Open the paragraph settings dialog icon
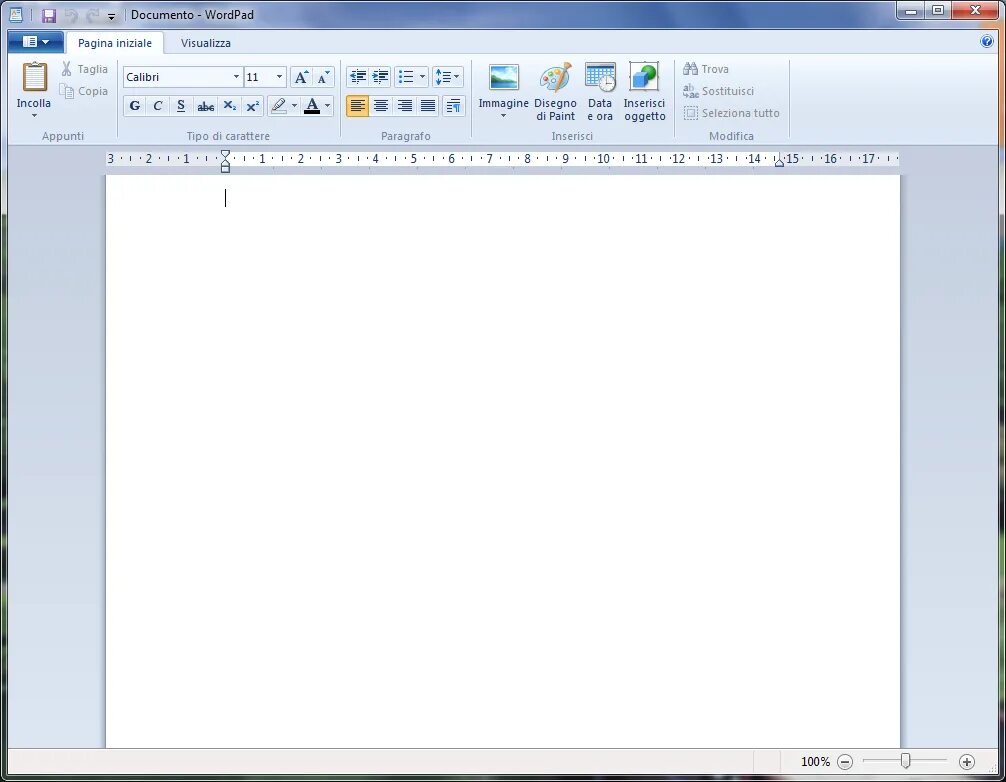1006x782 pixels. point(454,106)
